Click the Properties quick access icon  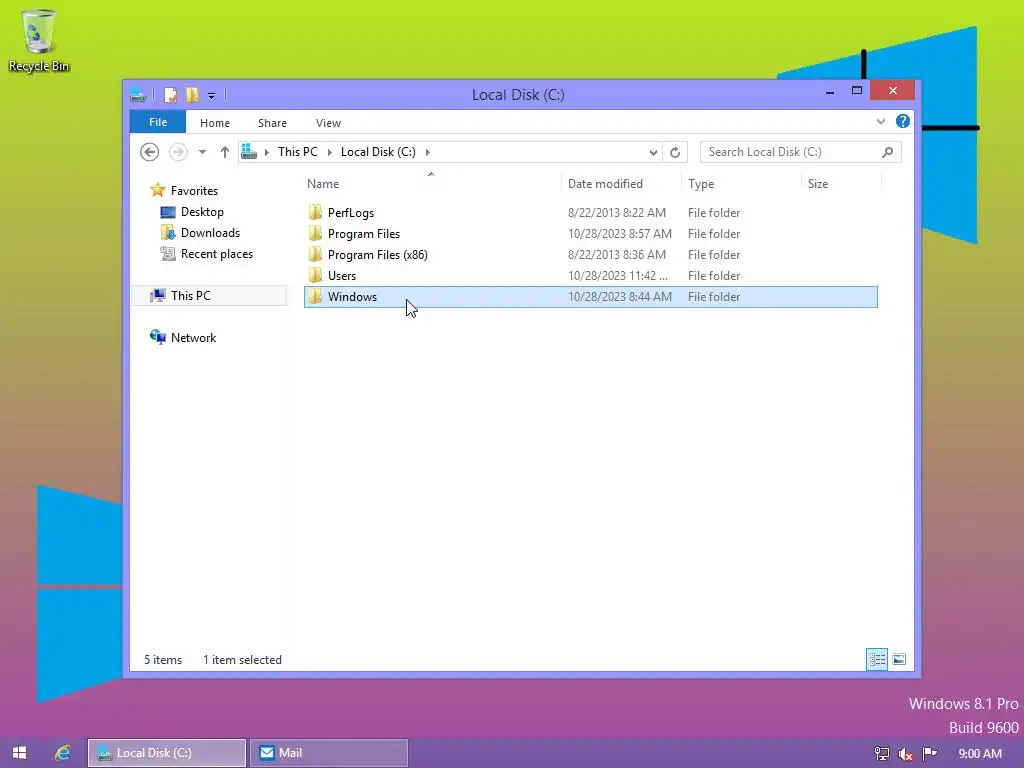(x=170, y=95)
